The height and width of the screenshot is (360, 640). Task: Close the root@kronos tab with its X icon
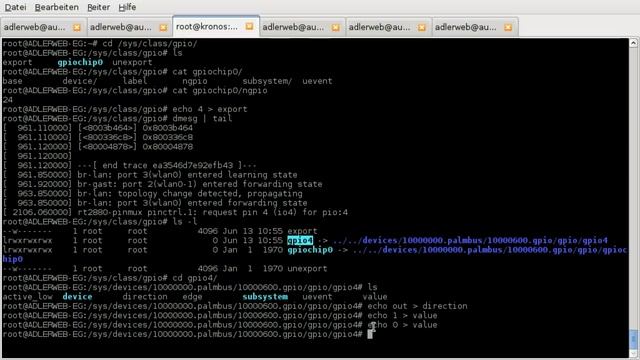(x=249, y=27)
